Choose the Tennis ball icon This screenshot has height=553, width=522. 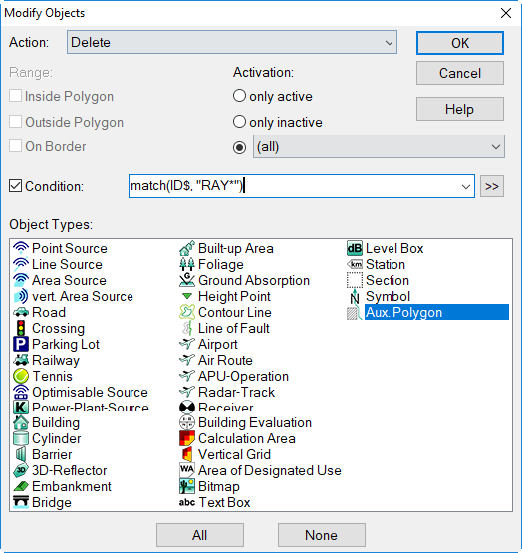click(21, 376)
